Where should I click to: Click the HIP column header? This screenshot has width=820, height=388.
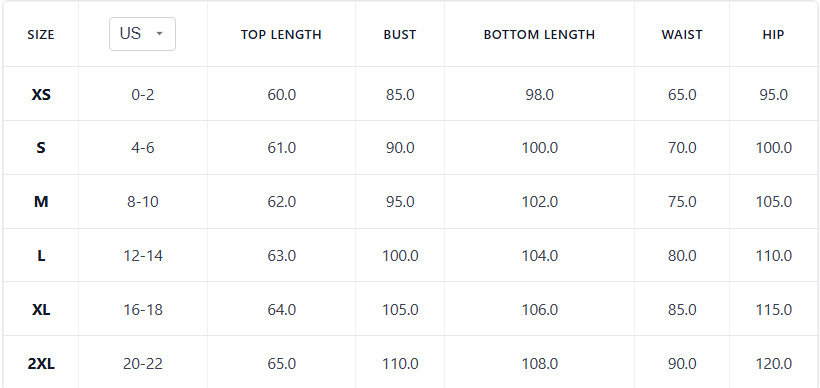tap(773, 35)
